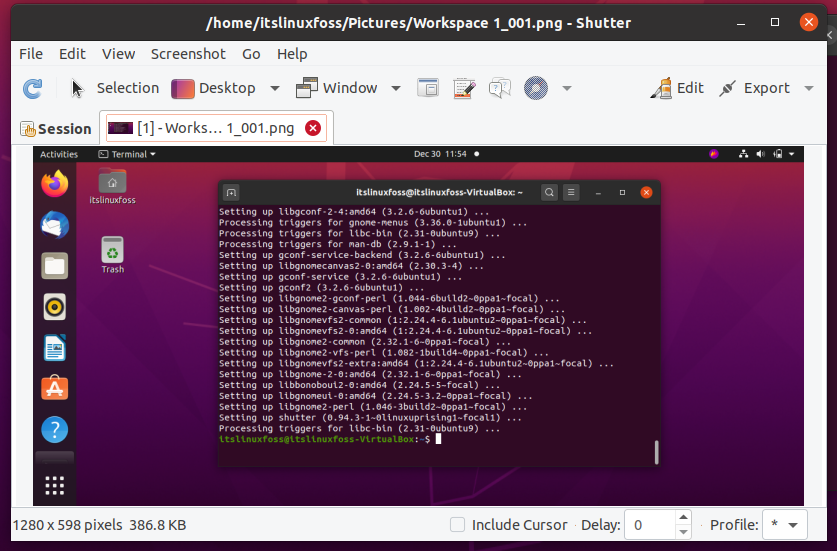
Task: Click the itslinuxfoss home folder icon
Action: pos(112,187)
